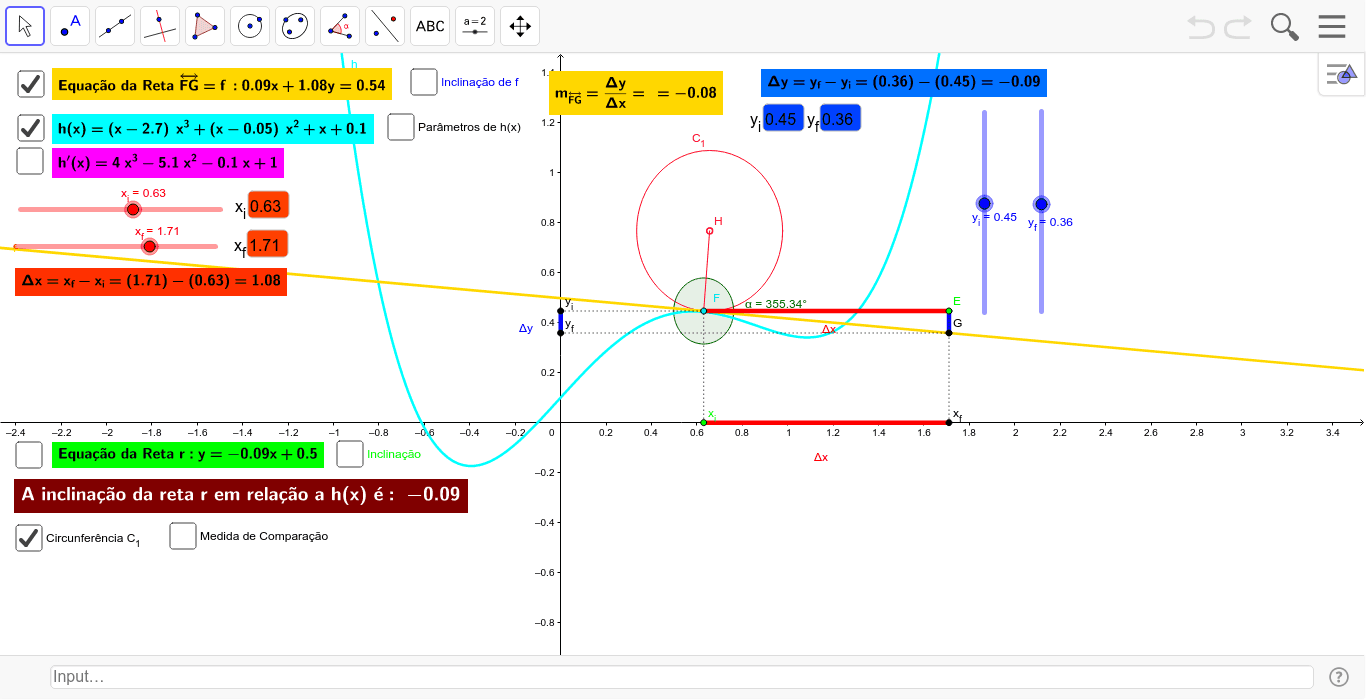Enable Medida de Comparação checkbox
Image resolution: width=1366 pixels, height=700 pixels.
click(x=183, y=536)
